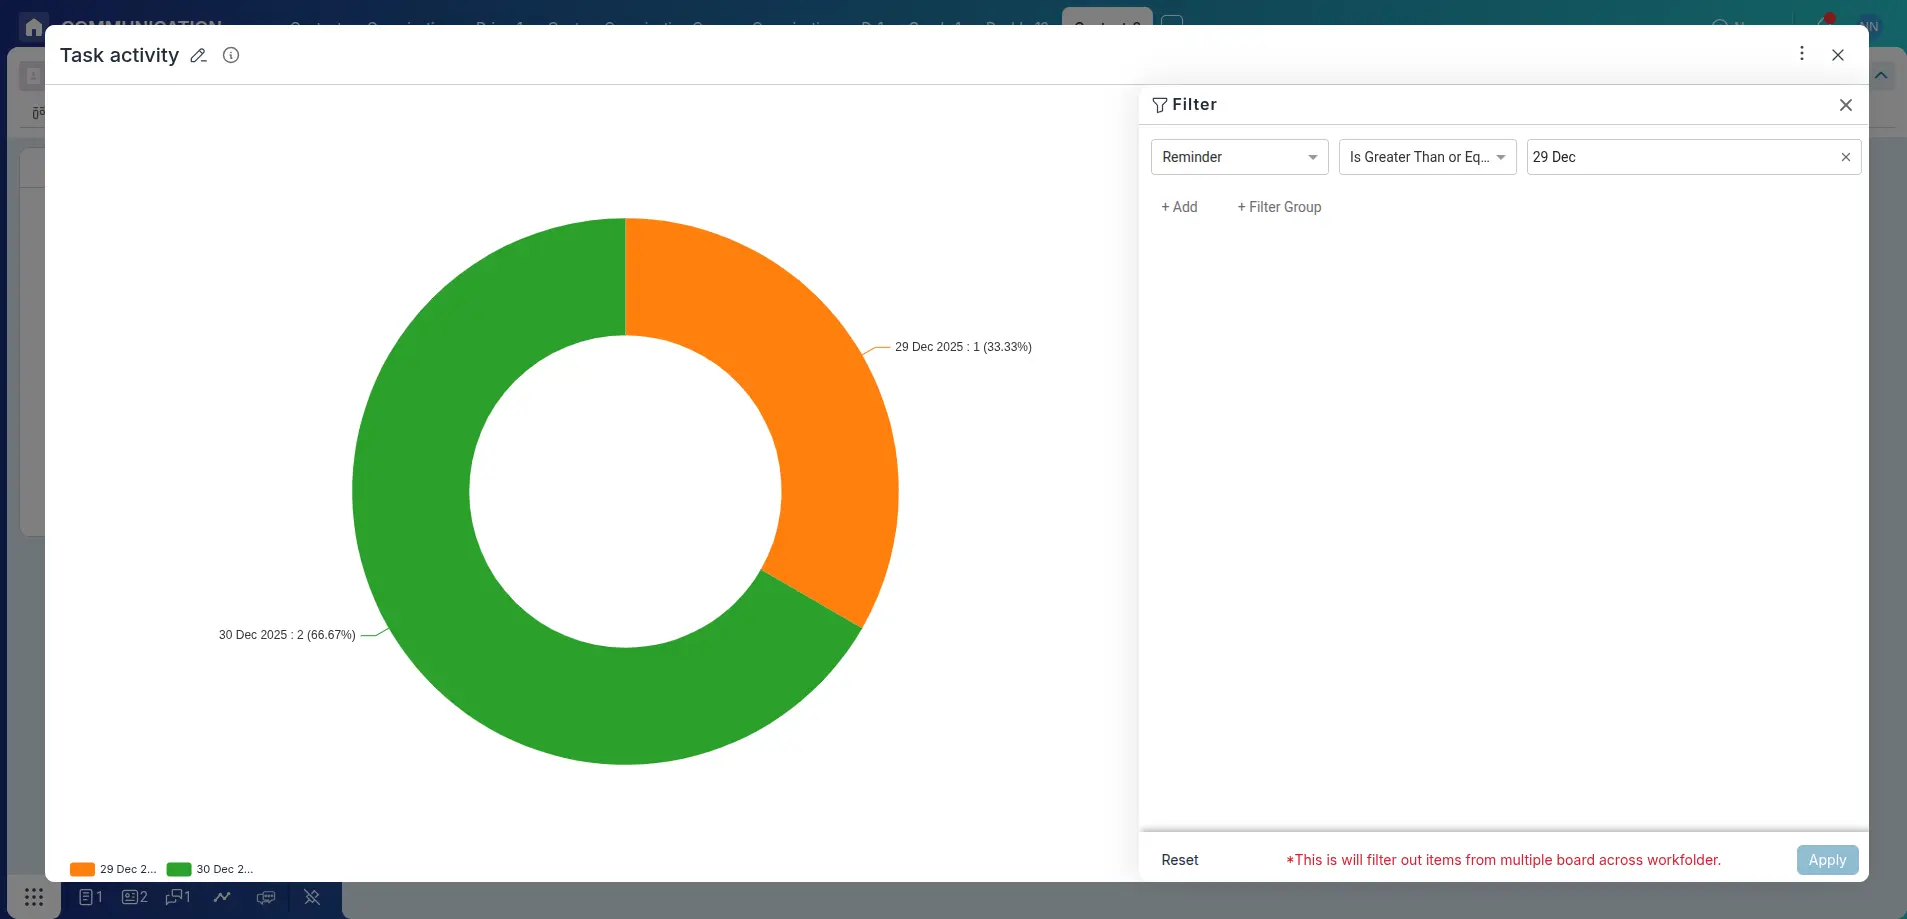Screen dimensions: 1907x919
Task: Apply the Reminder filter
Action: point(1826,859)
